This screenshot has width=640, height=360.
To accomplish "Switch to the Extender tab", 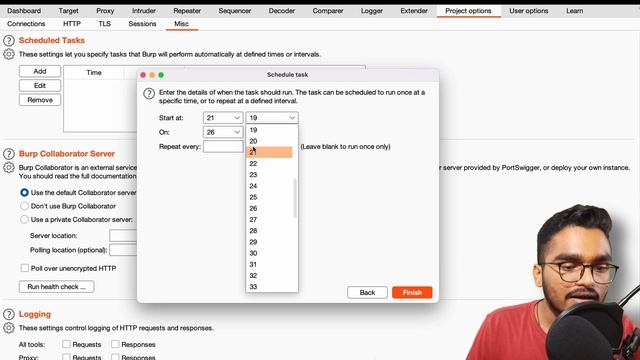I will tap(414, 11).
